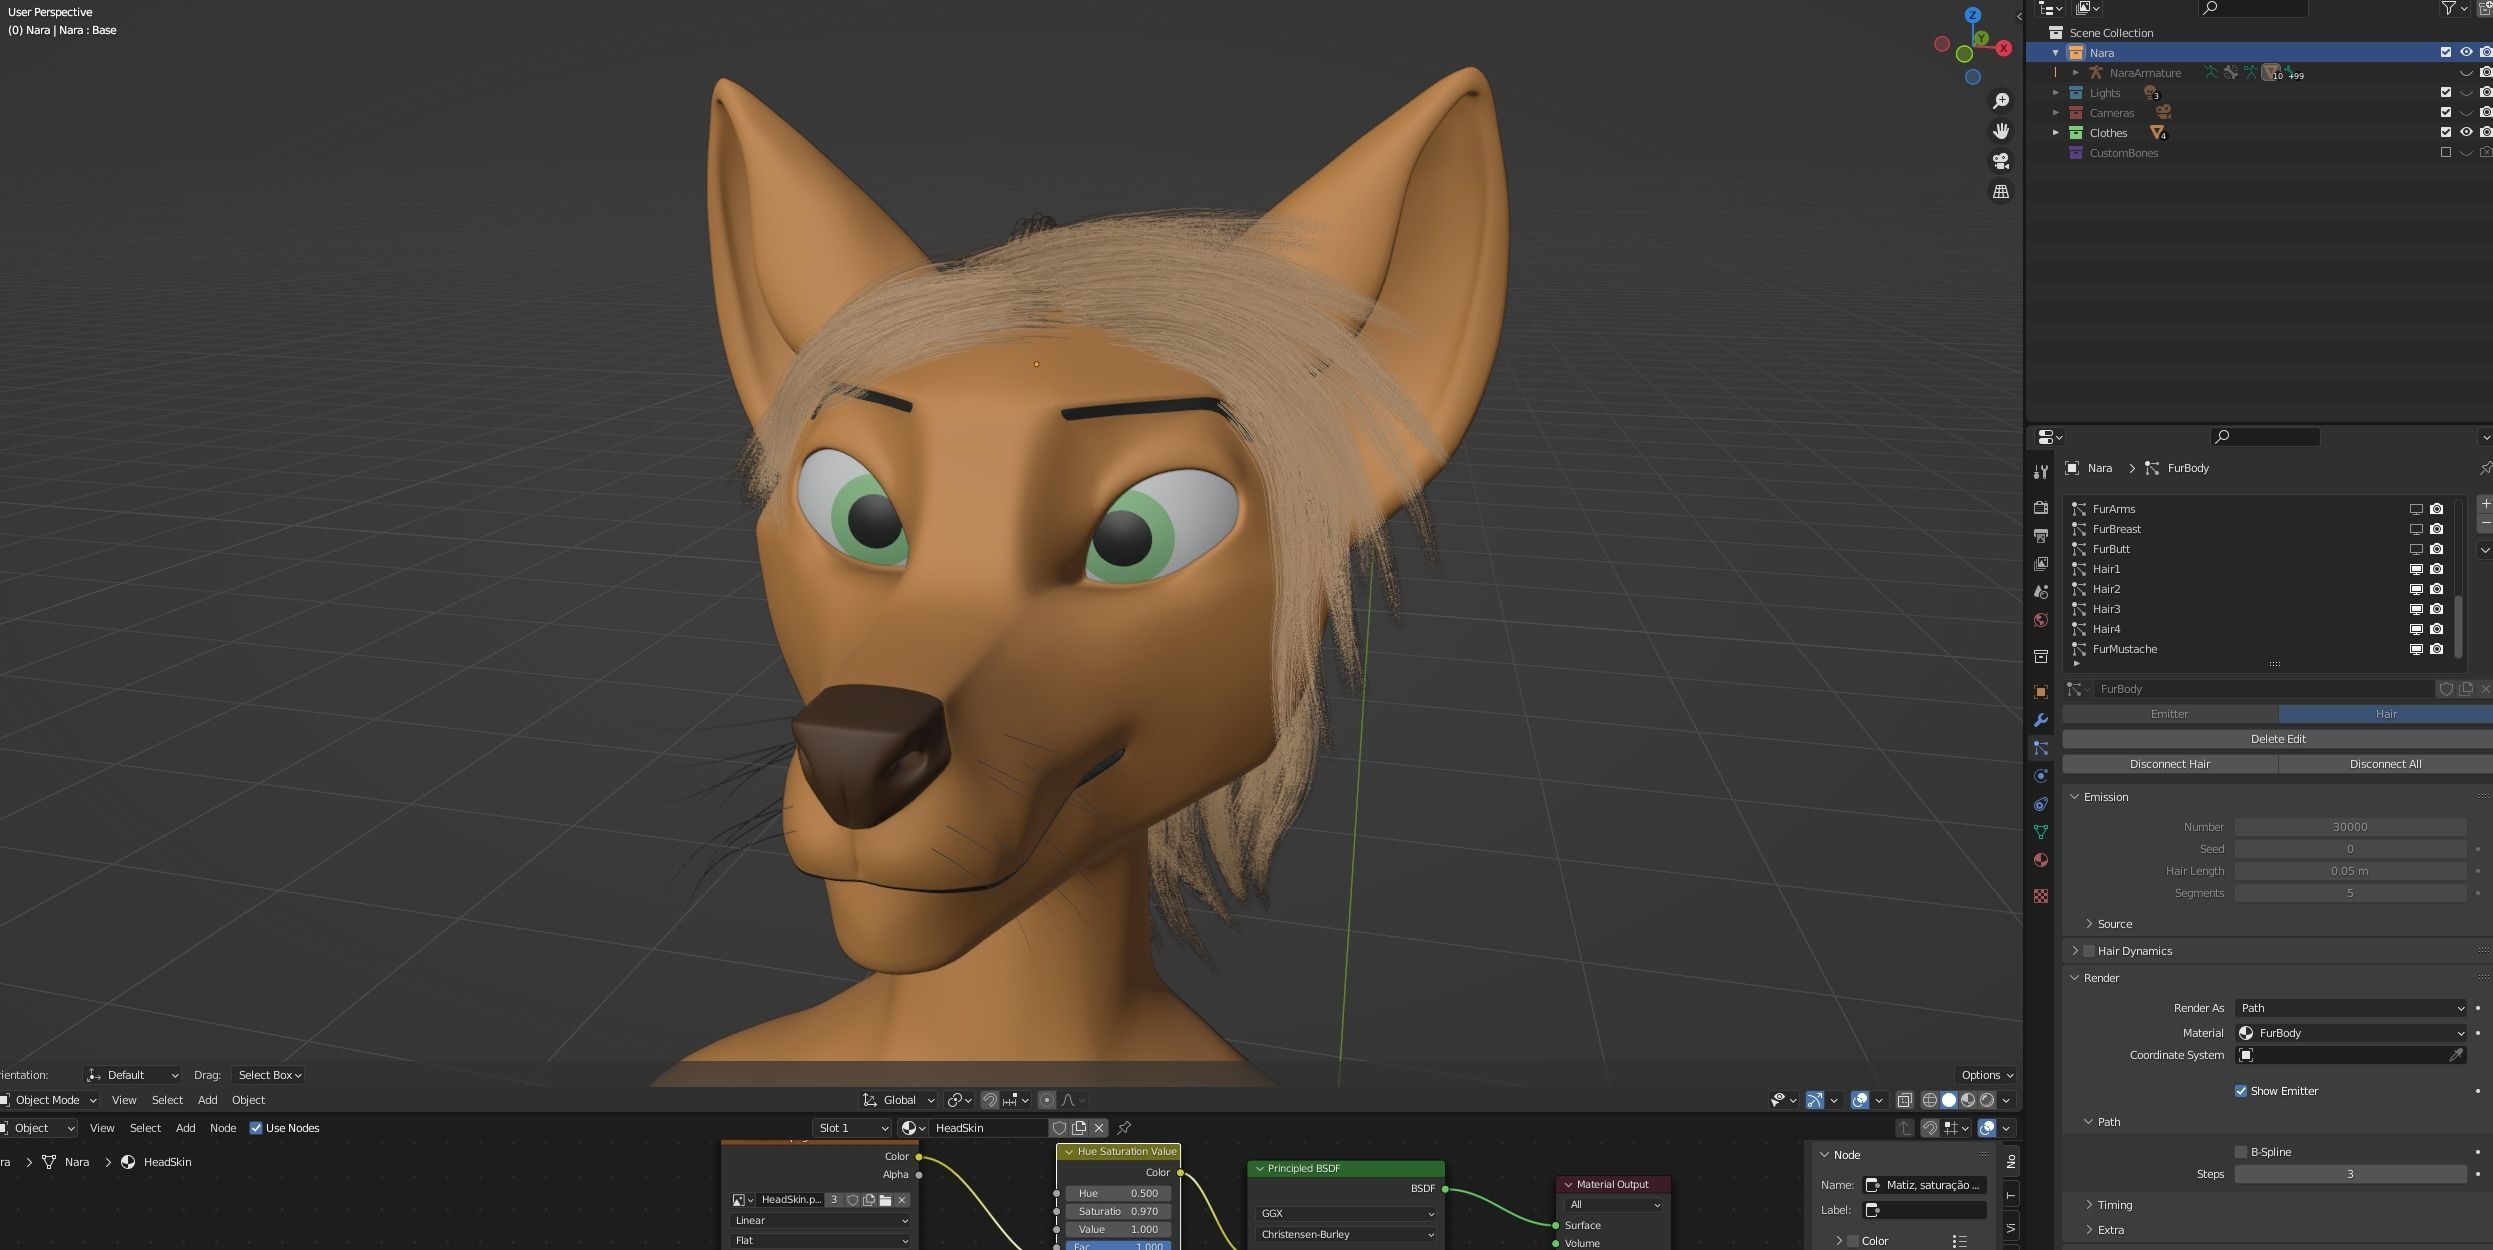Open the Object properties tab
This screenshot has width=2493, height=1250.
pyautogui.click(x=2040, y=692)
